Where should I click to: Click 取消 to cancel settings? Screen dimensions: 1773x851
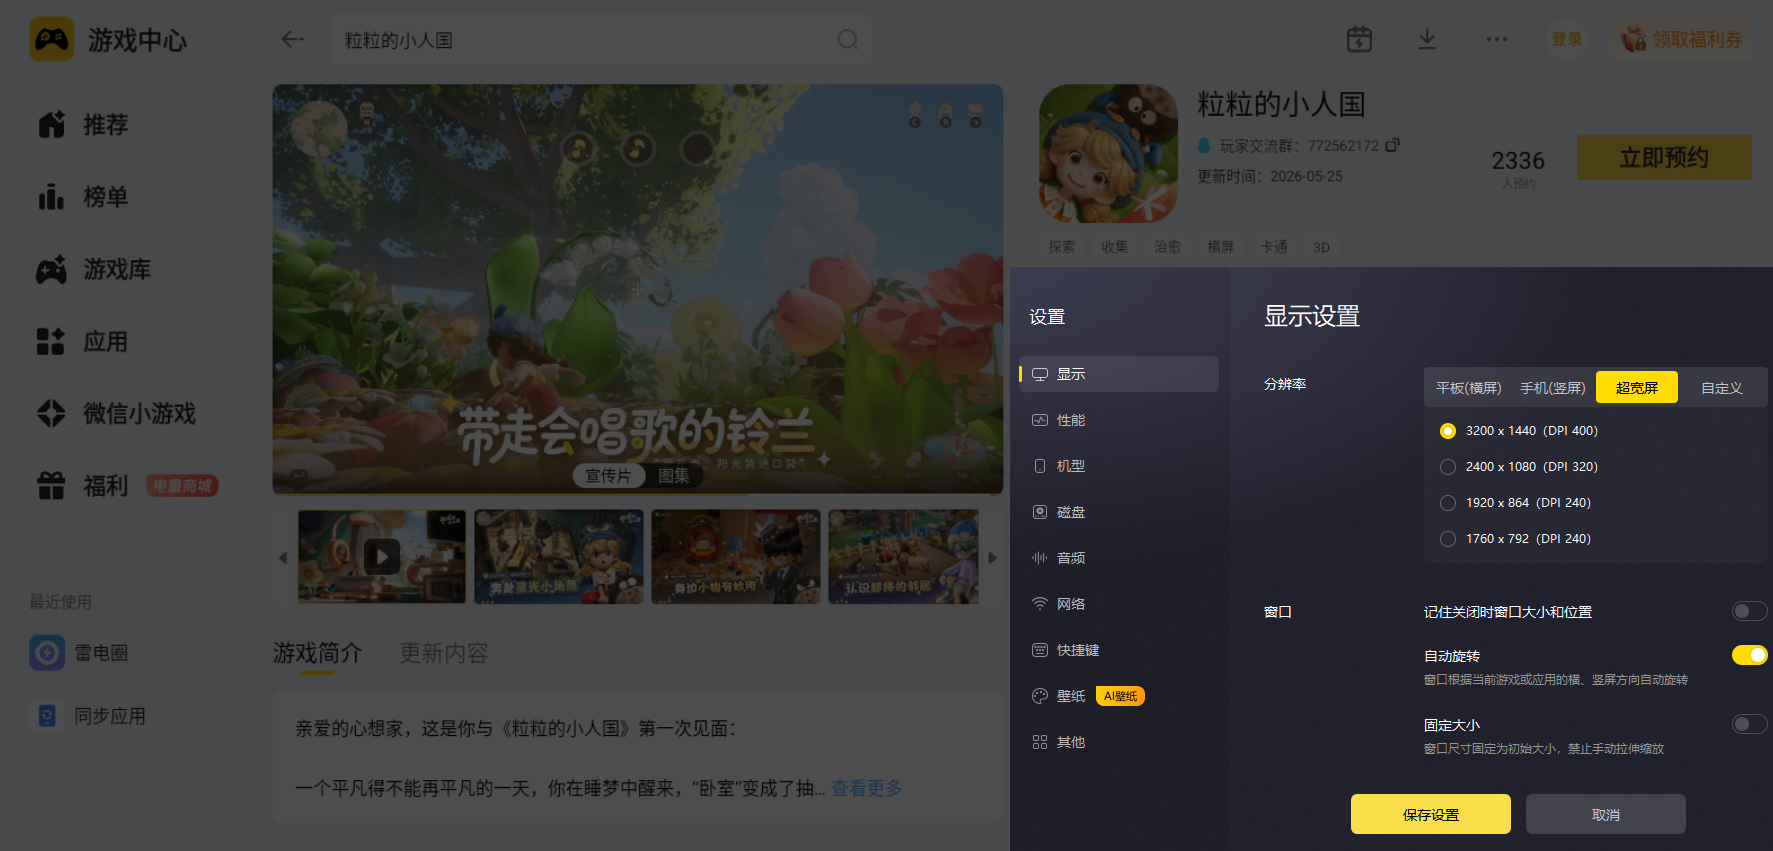tap(1606, 814)
